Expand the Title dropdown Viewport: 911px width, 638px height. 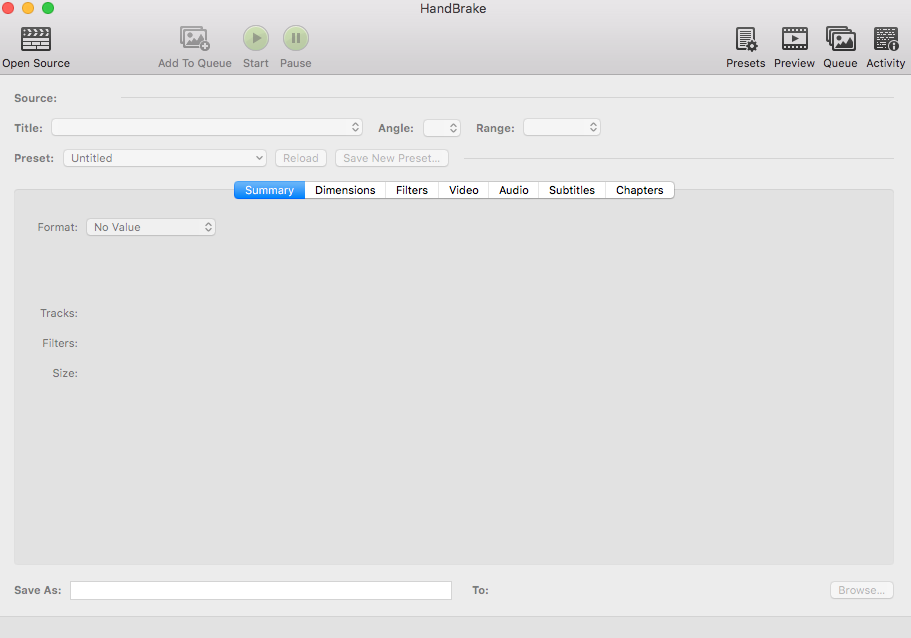pos(207,127)
